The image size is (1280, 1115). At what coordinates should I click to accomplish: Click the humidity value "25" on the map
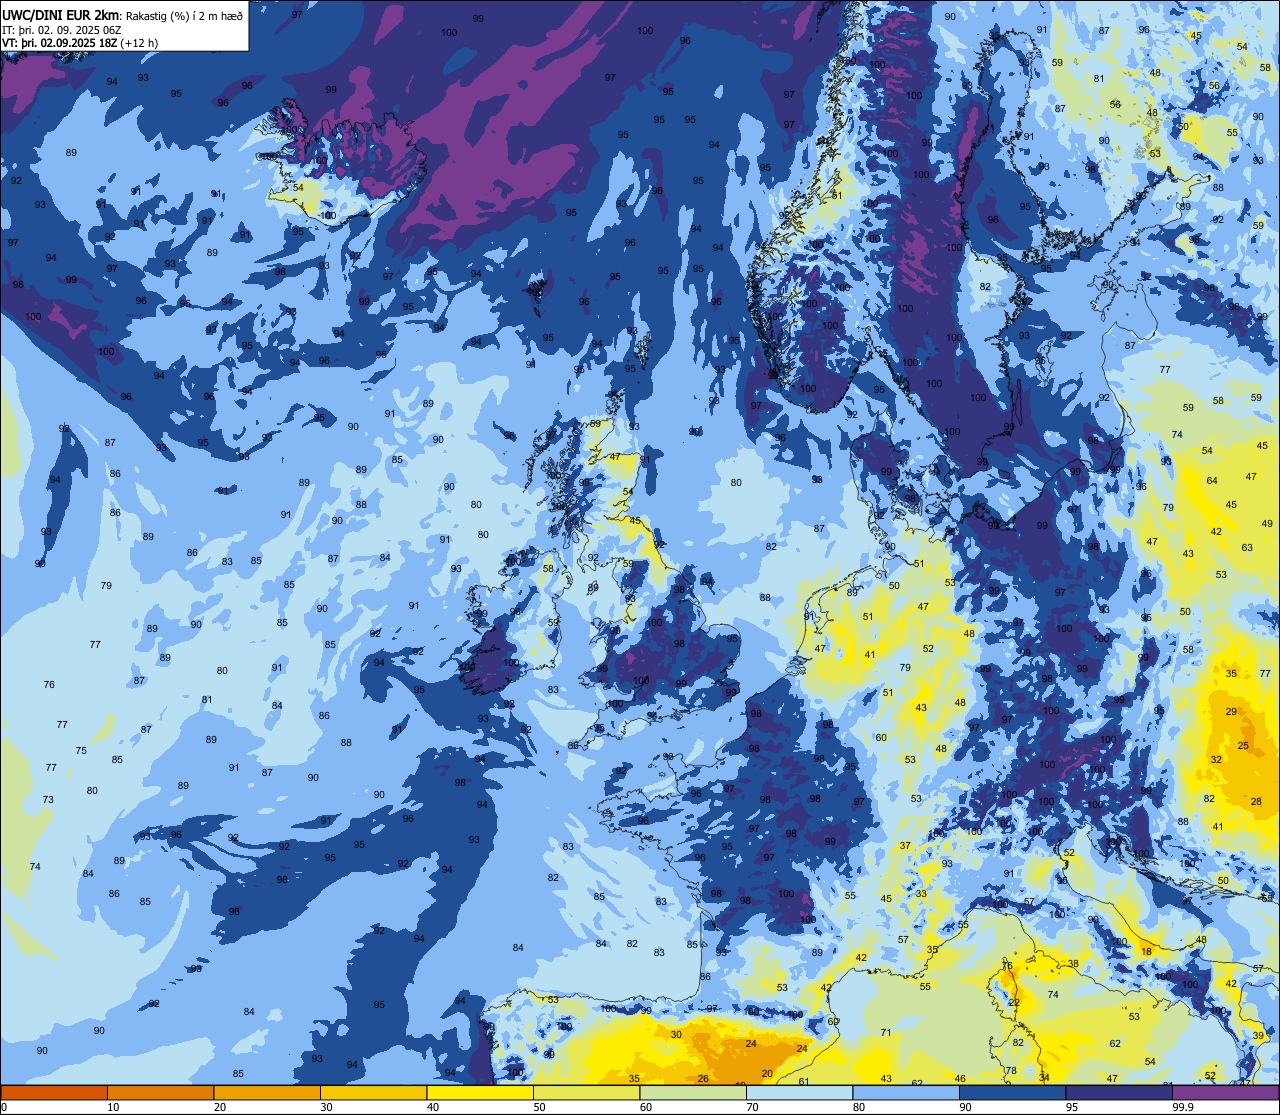click(x=1244, y=746)
